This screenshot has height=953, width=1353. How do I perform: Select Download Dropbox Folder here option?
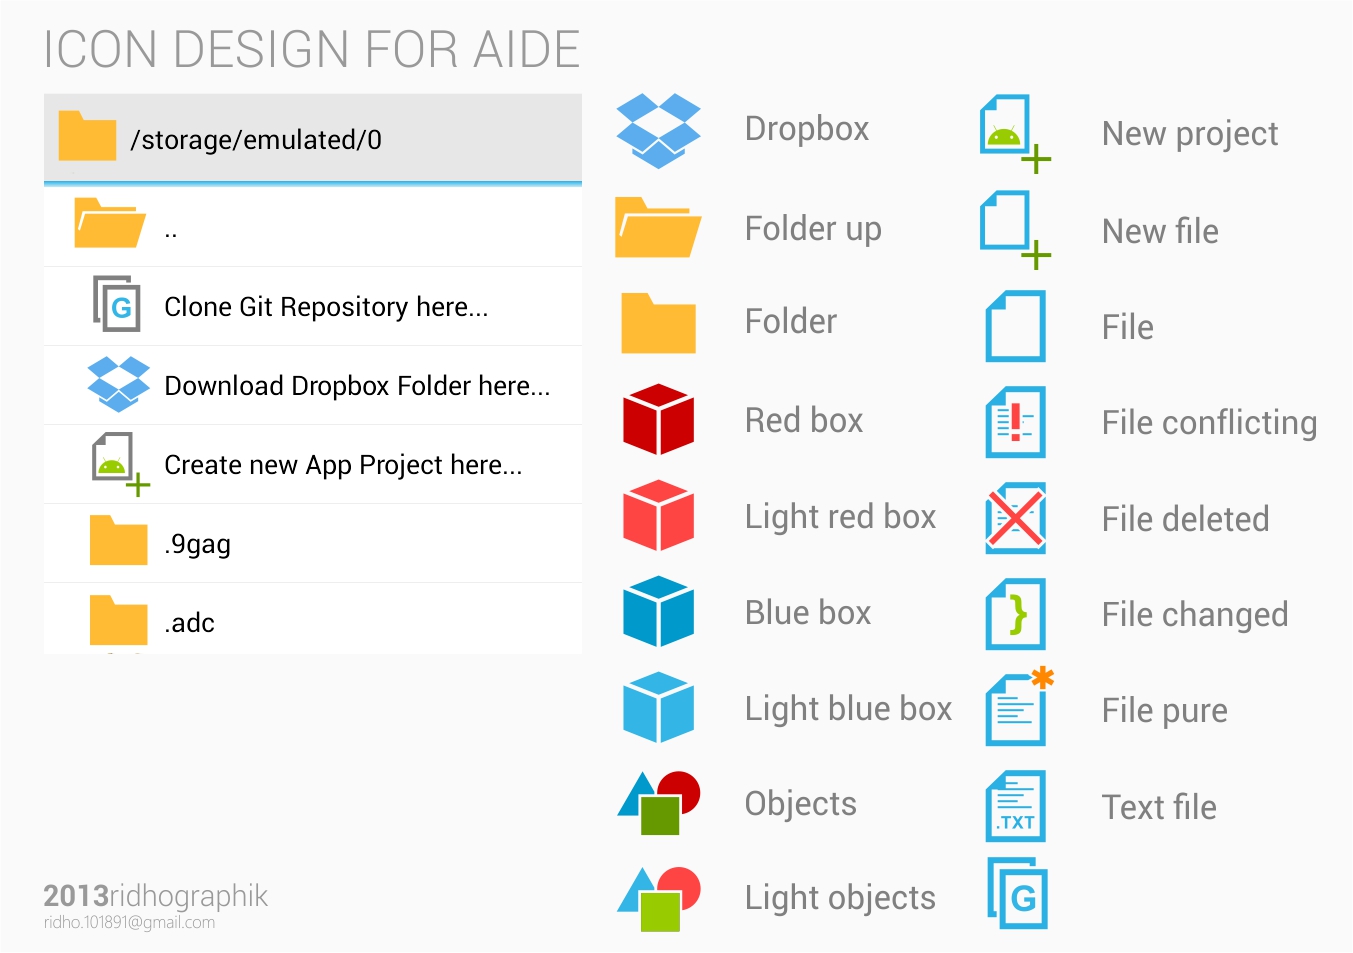tap(312, 385)
